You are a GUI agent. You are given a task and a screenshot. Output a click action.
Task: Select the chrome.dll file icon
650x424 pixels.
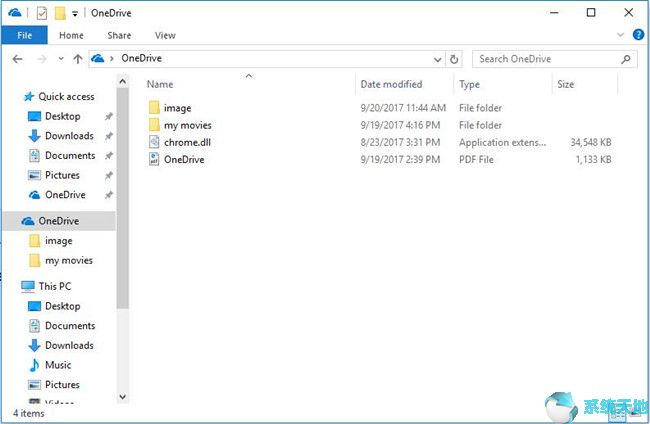click(x=154, y=142)
